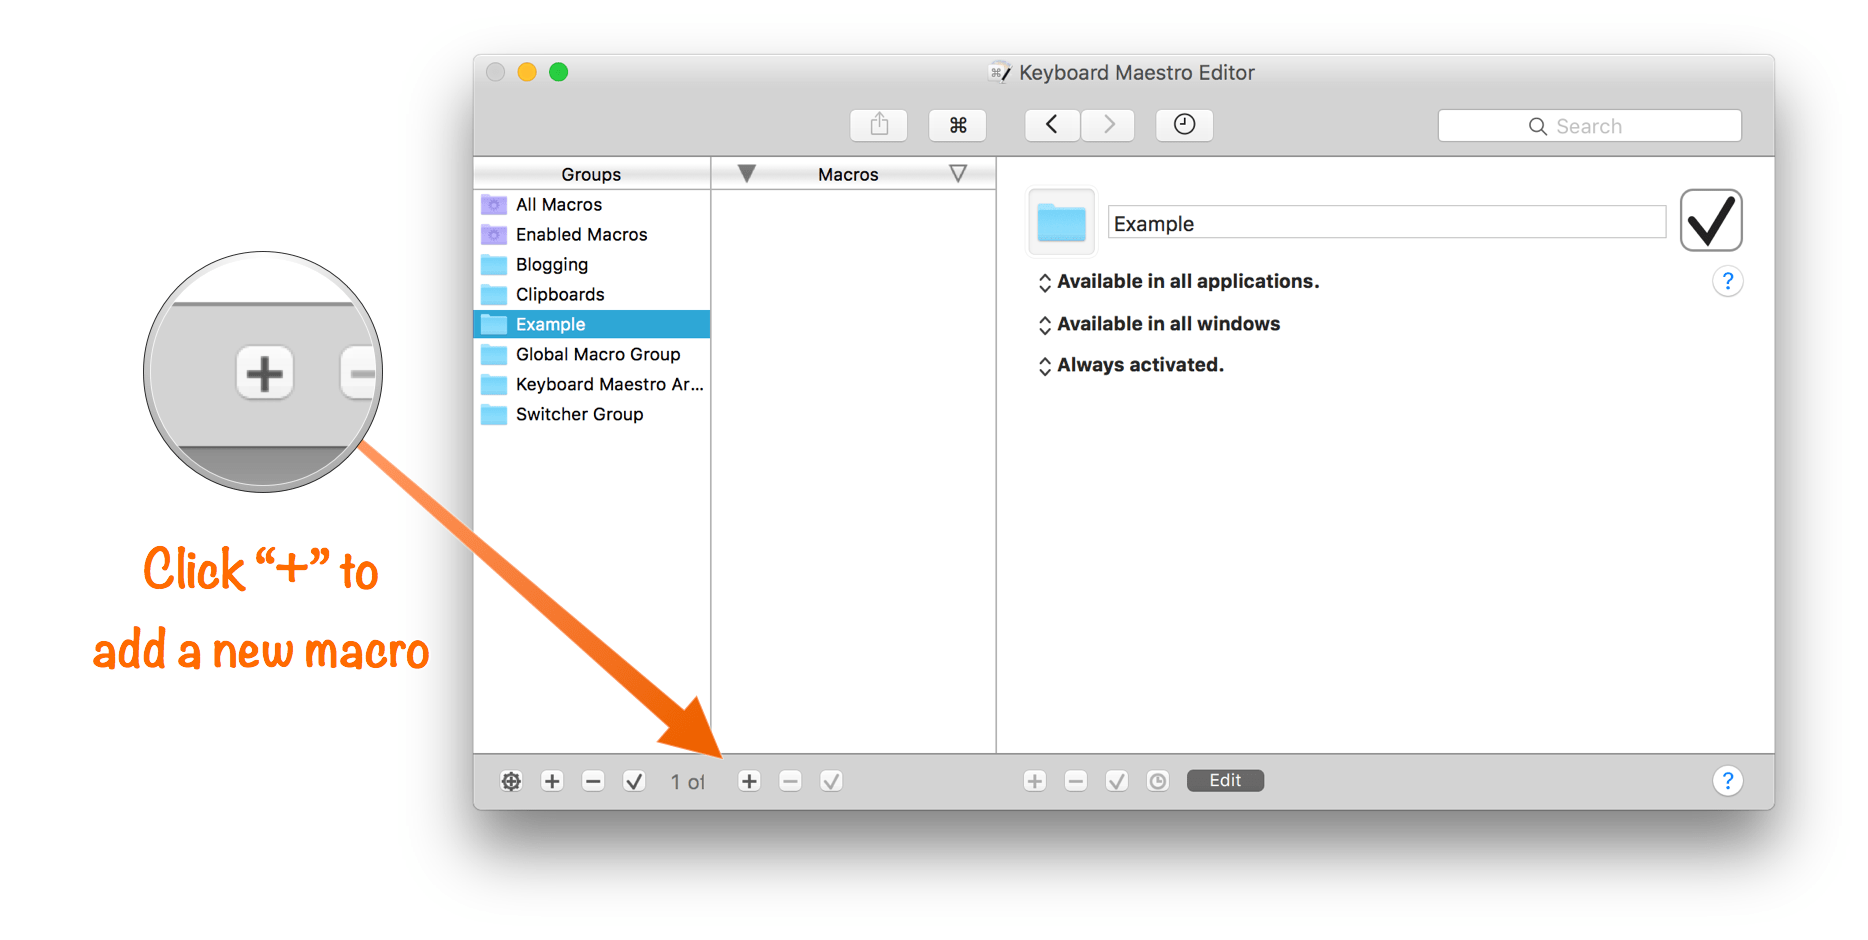Toggle the large Example group enabled checkbox

[x=1711, y=220]
